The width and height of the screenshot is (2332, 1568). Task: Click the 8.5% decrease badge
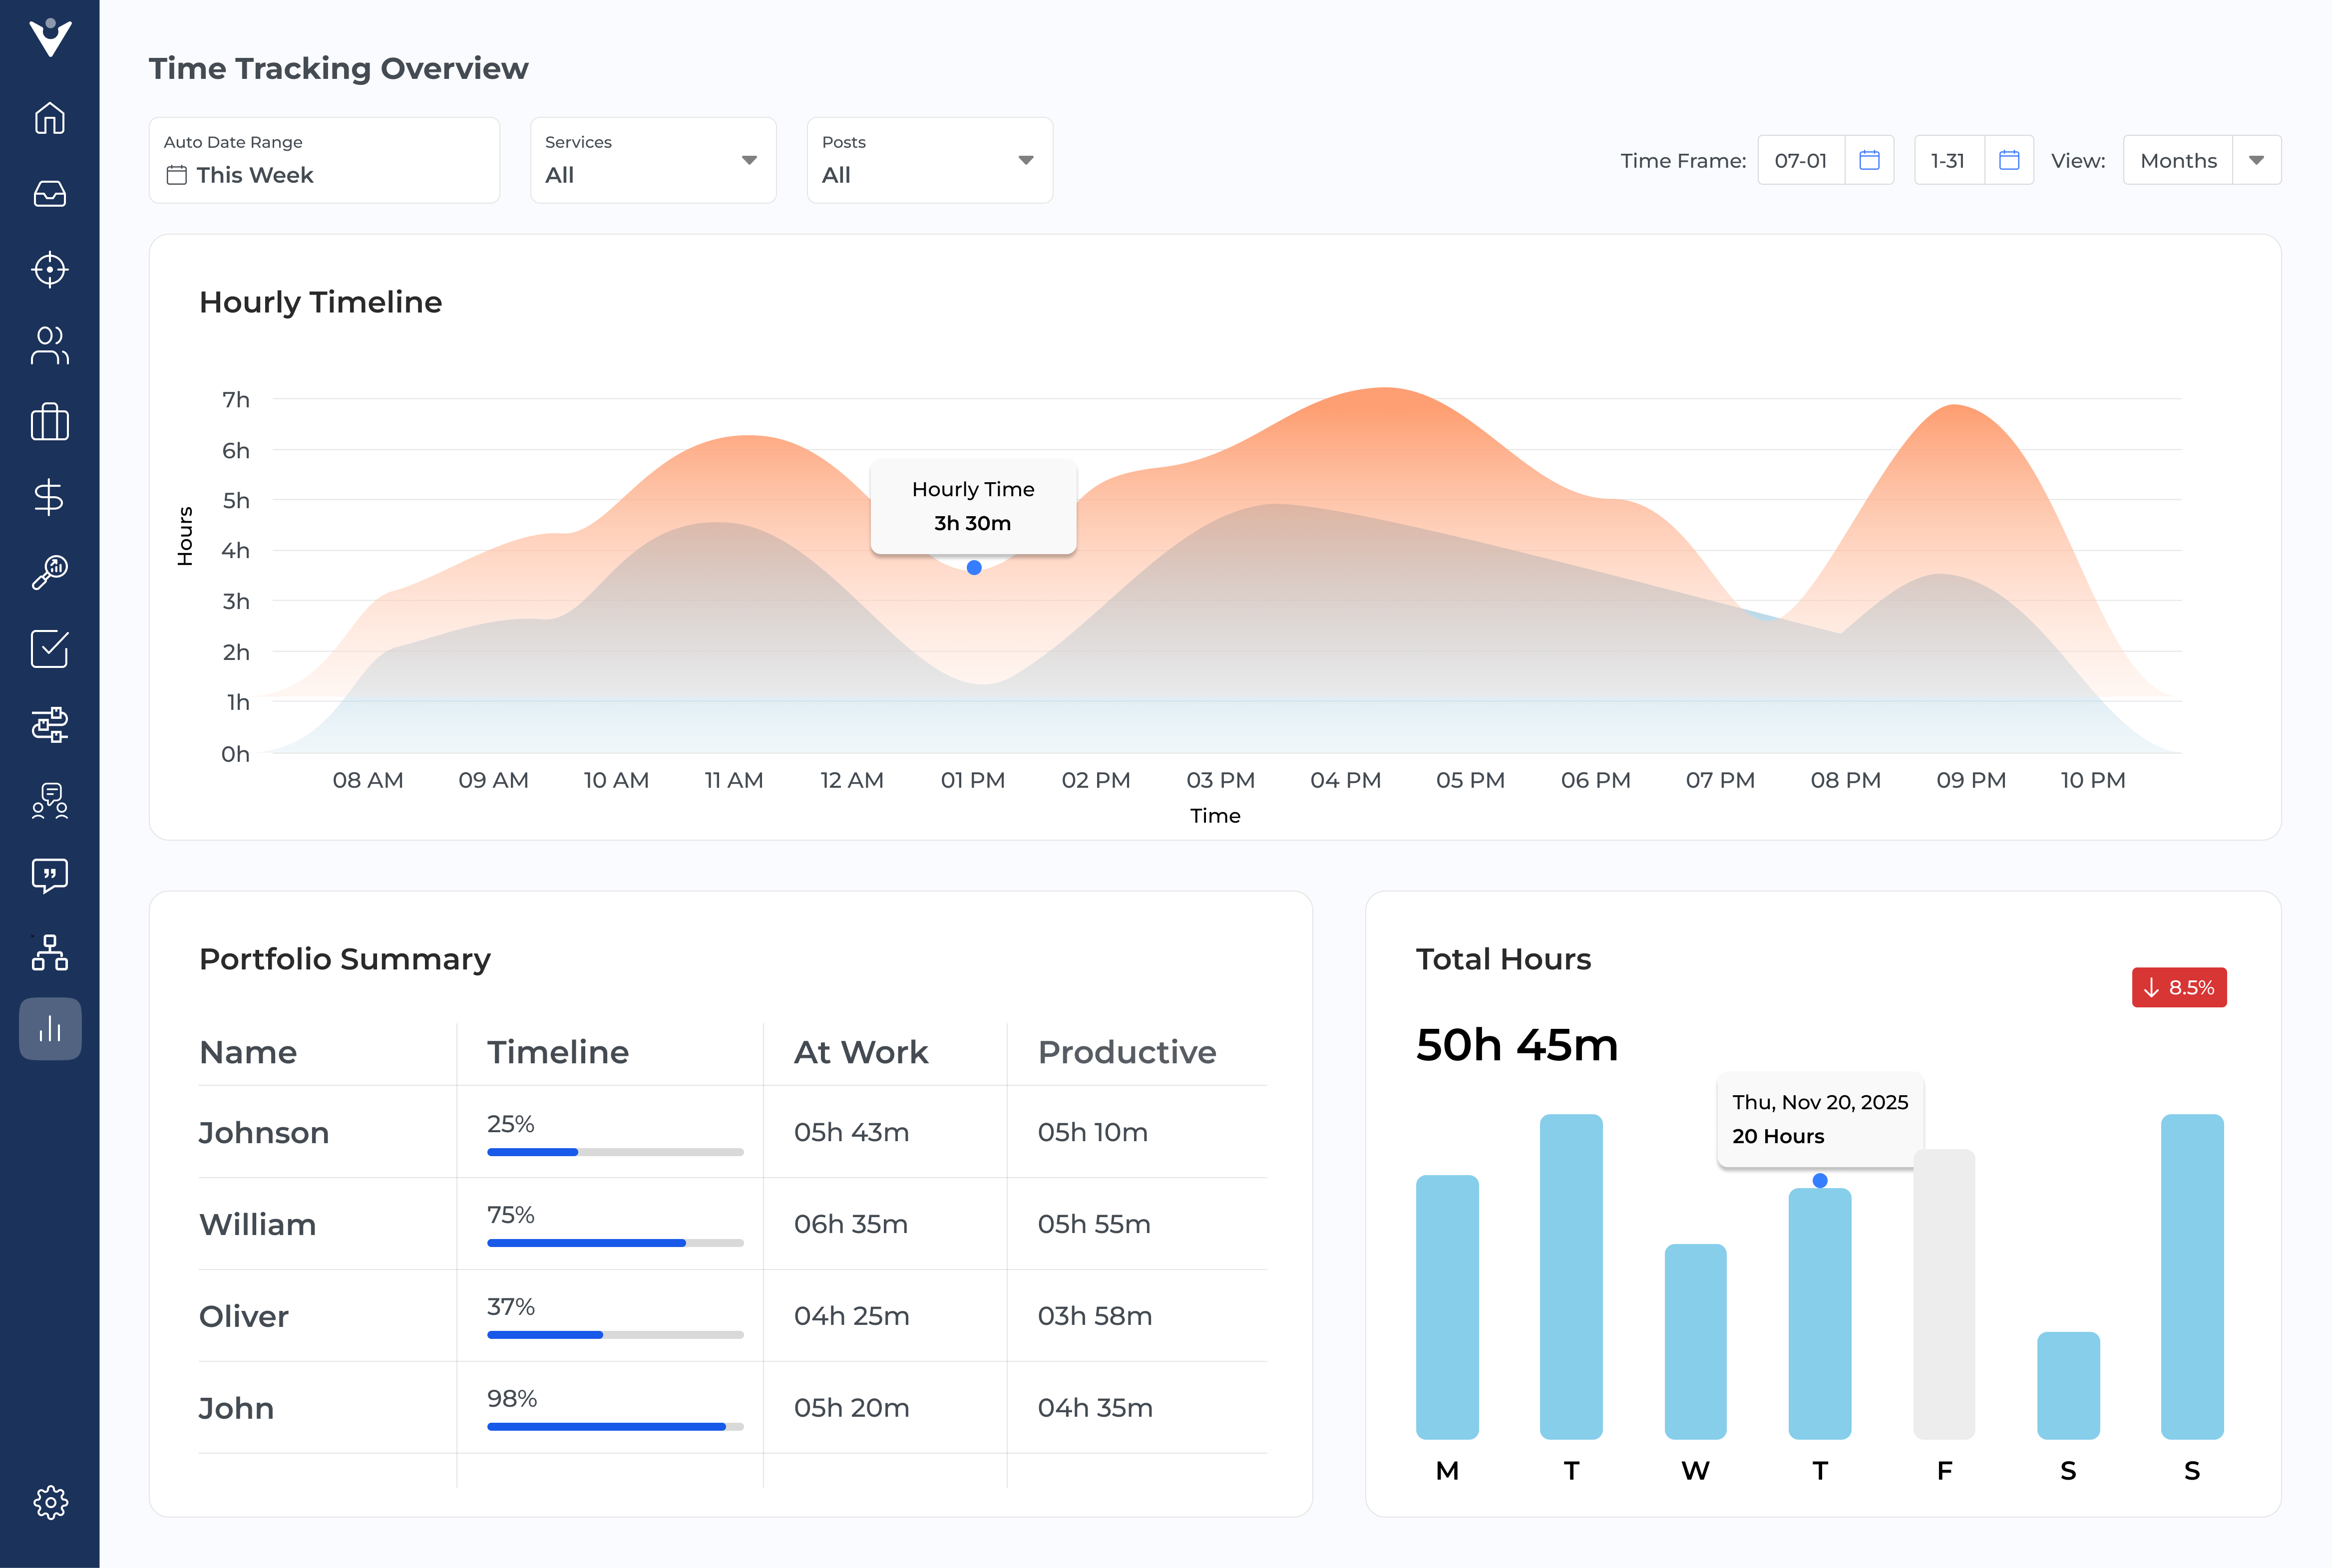pyautogui.click(x=2179, y=988)
